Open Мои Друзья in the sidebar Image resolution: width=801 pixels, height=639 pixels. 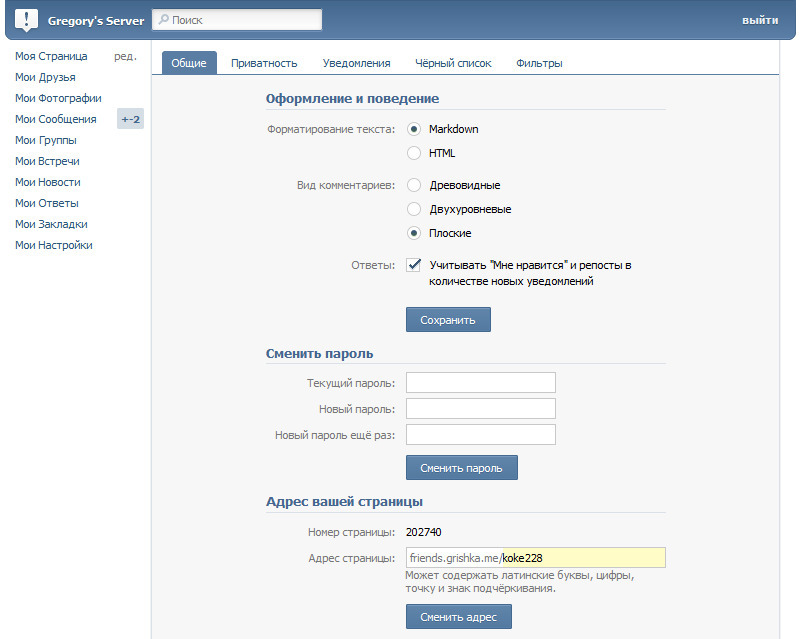coord(45,77)
